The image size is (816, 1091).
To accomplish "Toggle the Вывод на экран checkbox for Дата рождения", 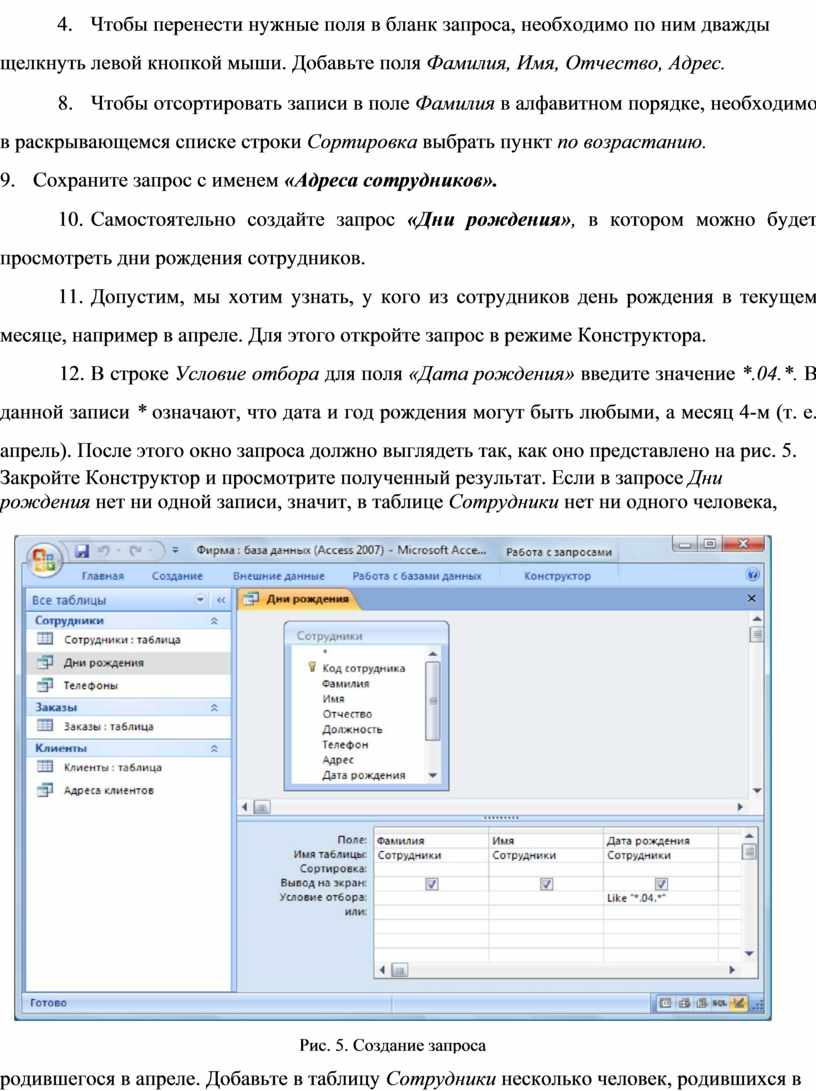I will click(x=662, y=884).
